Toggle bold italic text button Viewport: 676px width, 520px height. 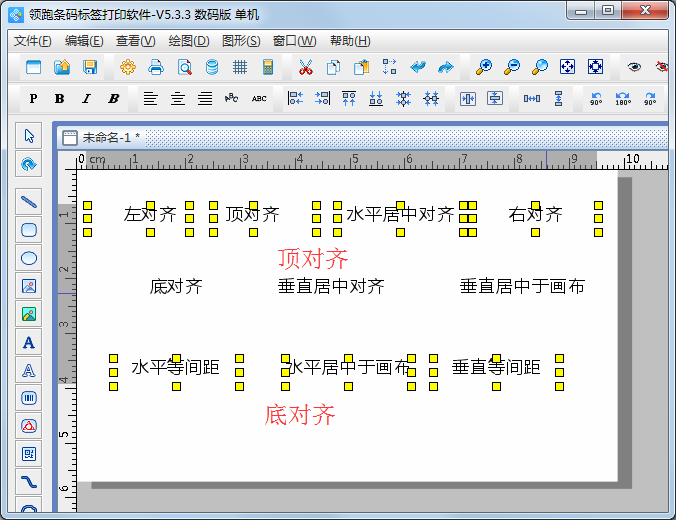[x=113, y=99]
